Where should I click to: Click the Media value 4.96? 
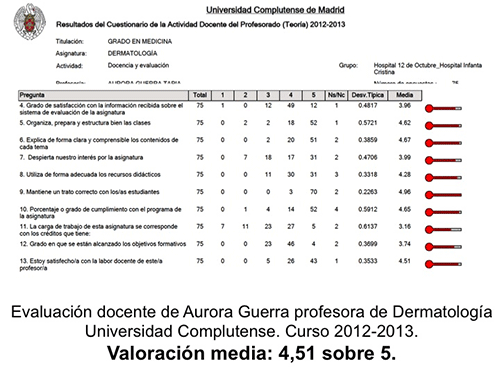pyautogui.click(x=405, y=192)
